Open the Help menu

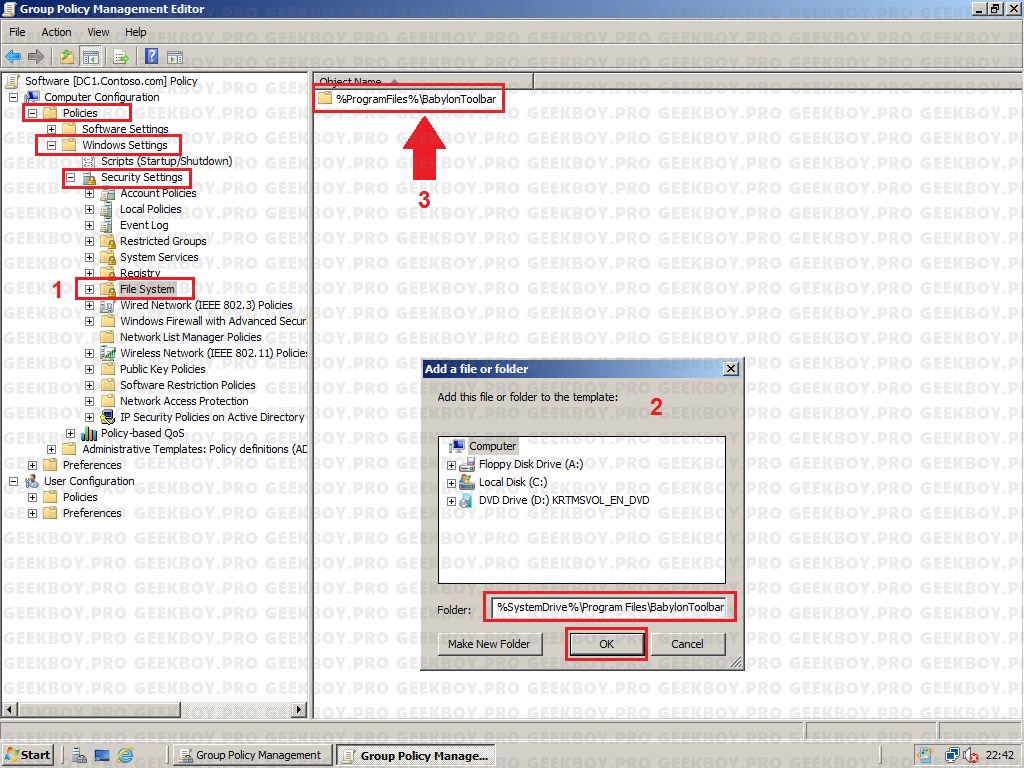[136, 32]
